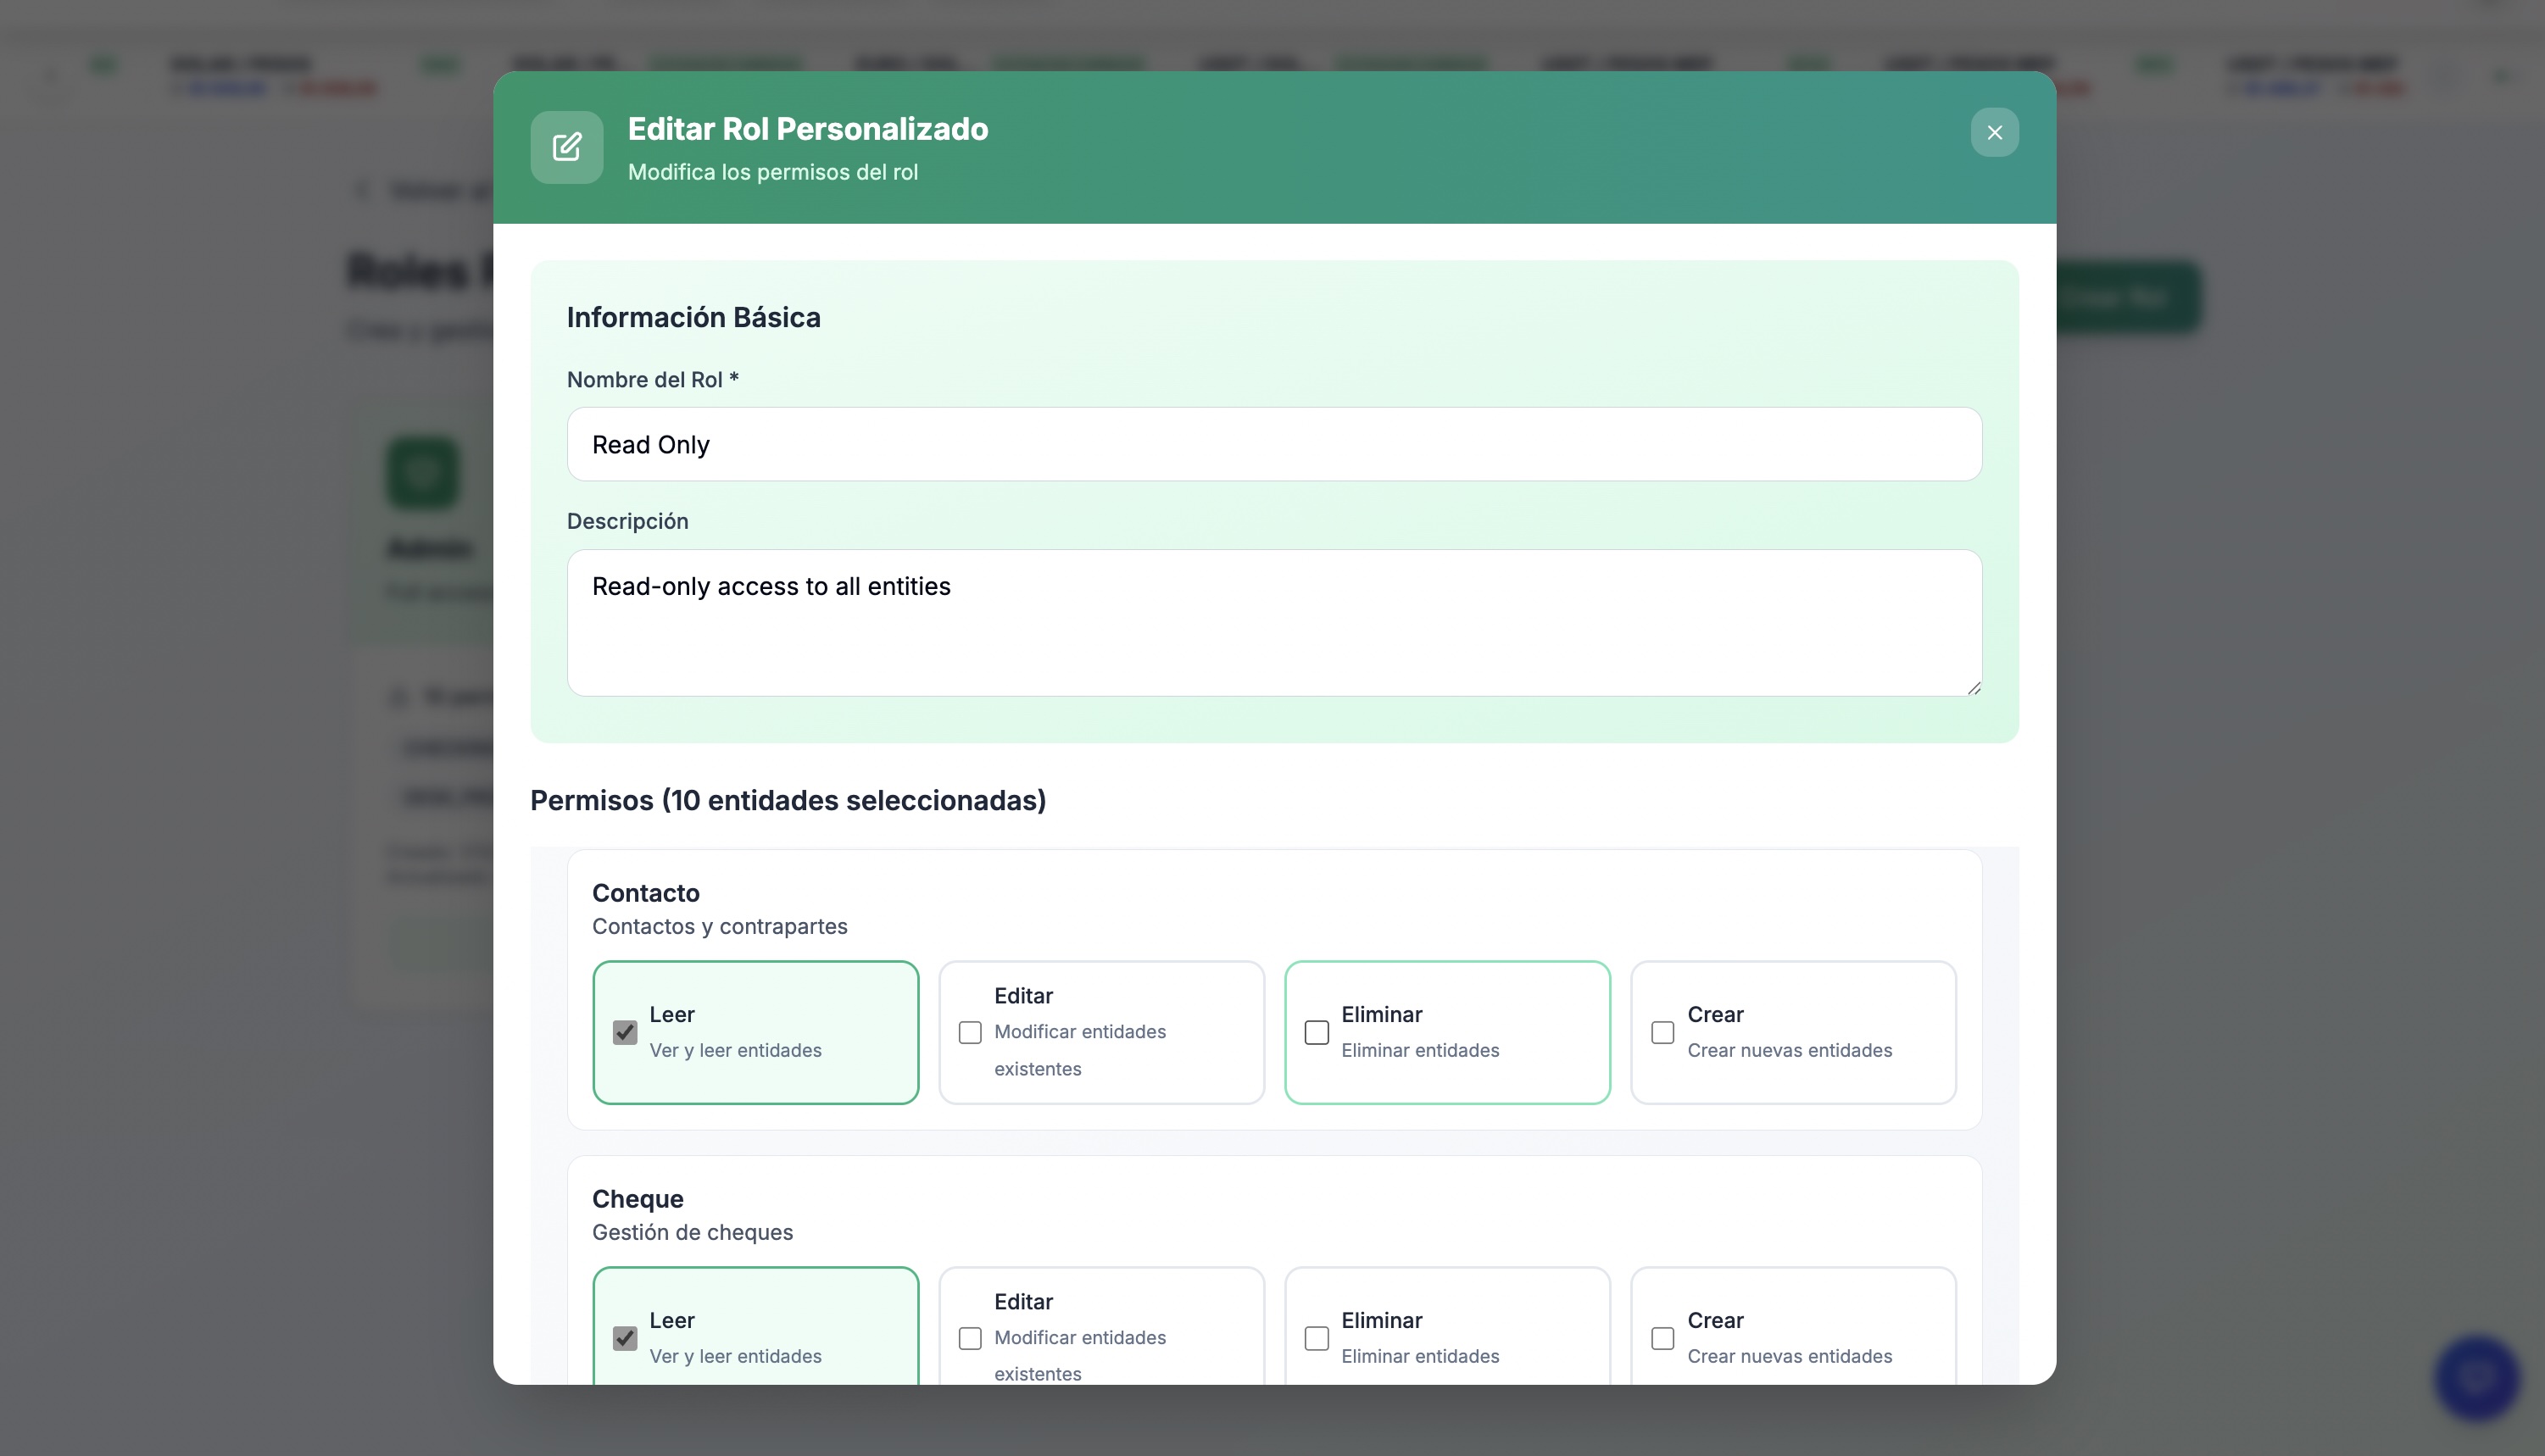Enable Crear permission for Contacto
This screenshot has height=1456, width=2545.
point(1662,1031)
